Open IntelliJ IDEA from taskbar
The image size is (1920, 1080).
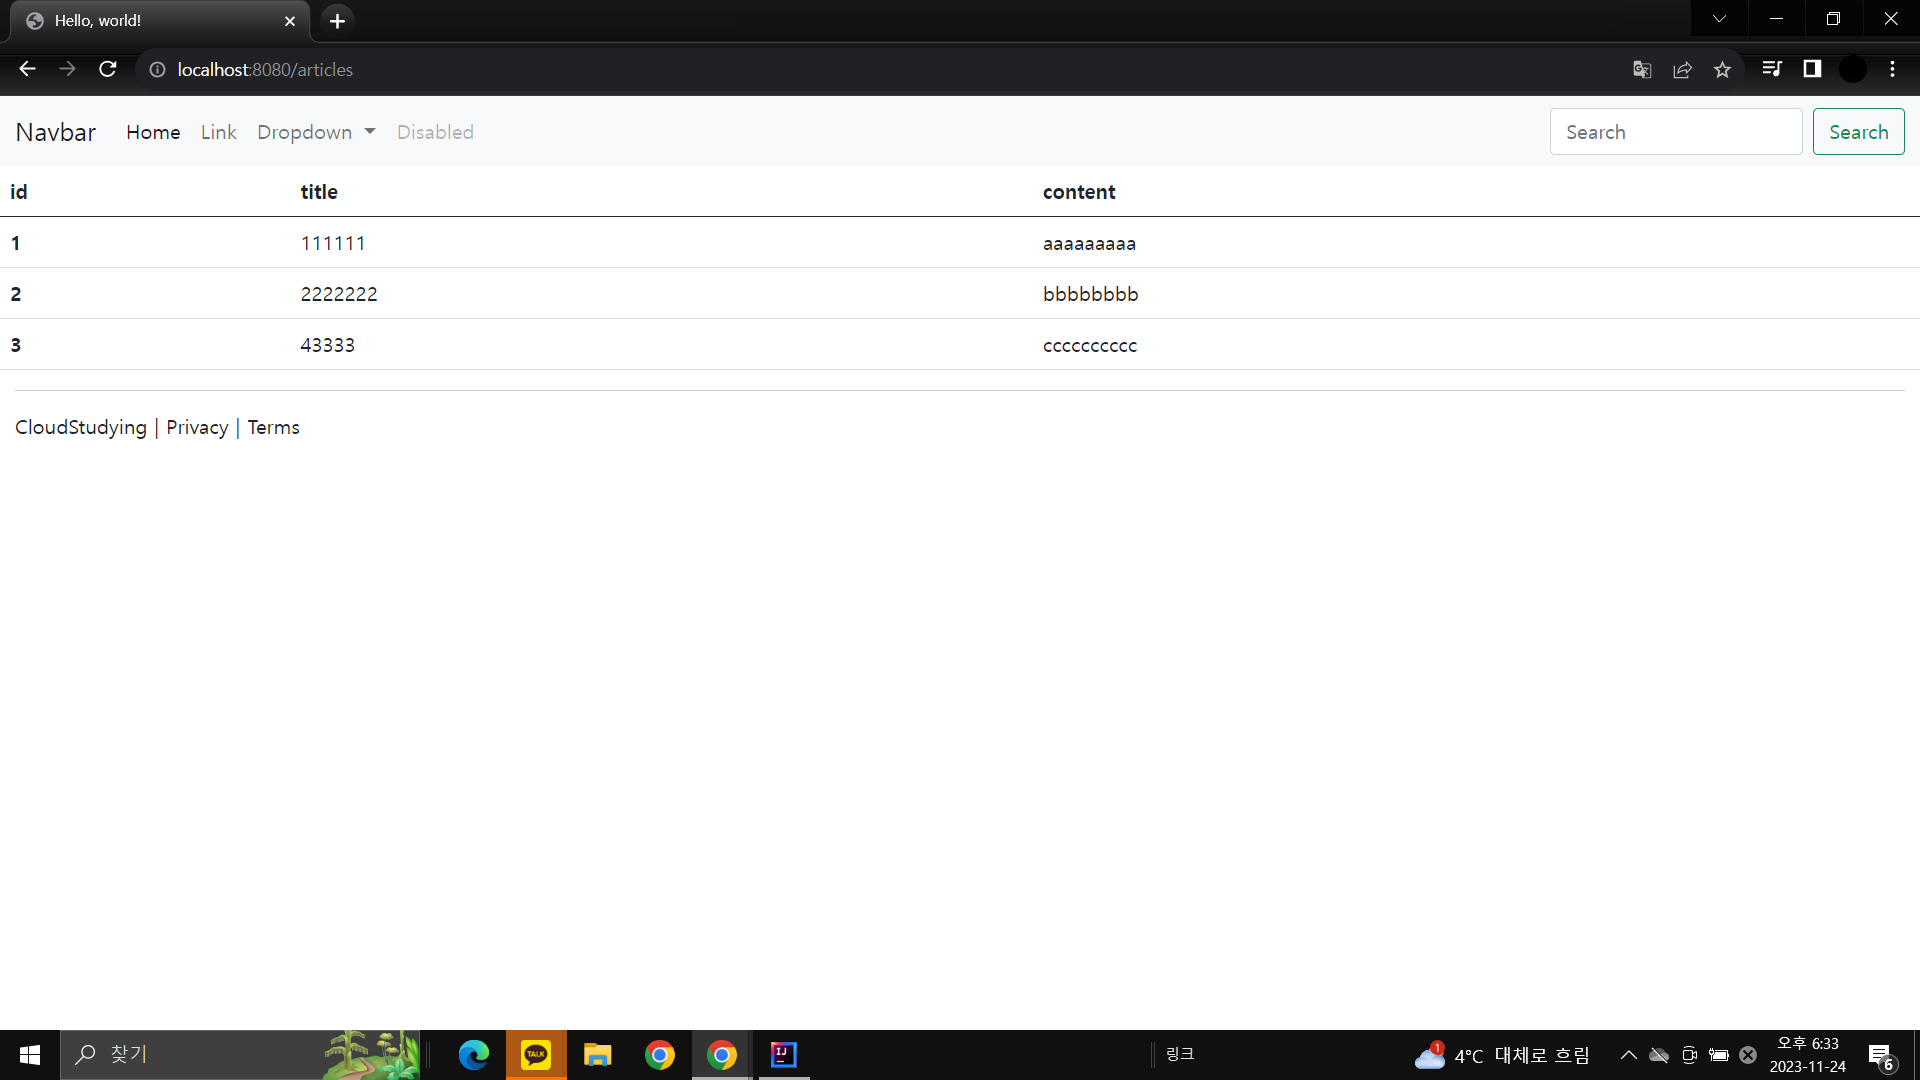[784, 1054]
